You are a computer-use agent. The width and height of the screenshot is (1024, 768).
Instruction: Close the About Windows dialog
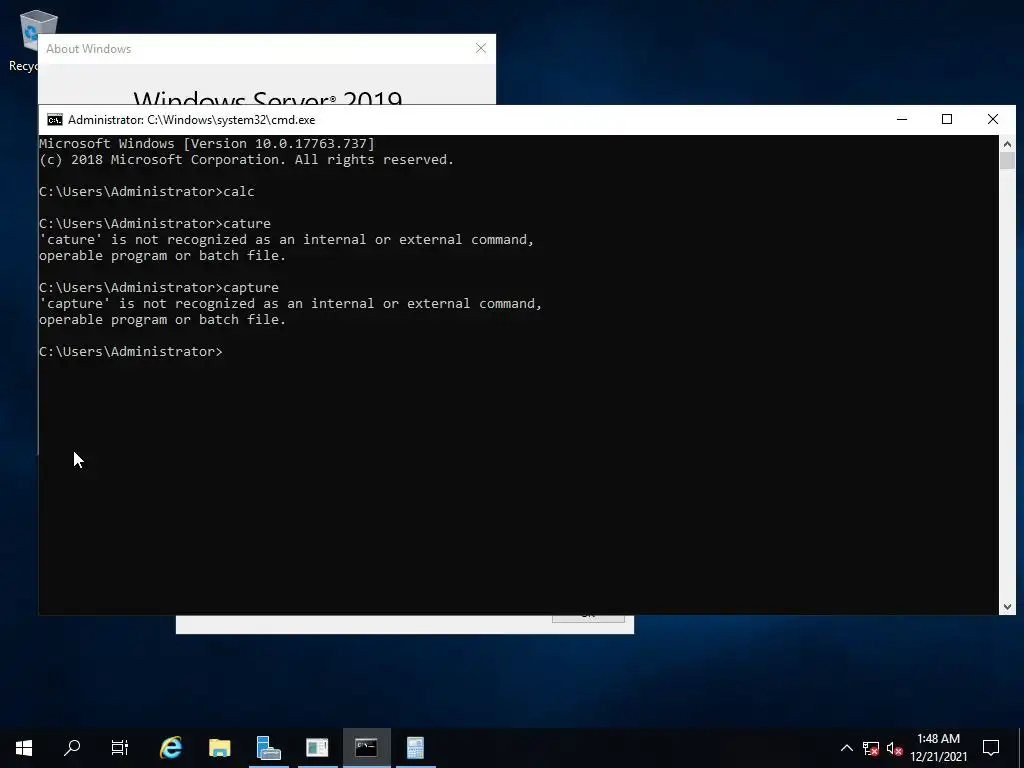(x=481, y=48)
